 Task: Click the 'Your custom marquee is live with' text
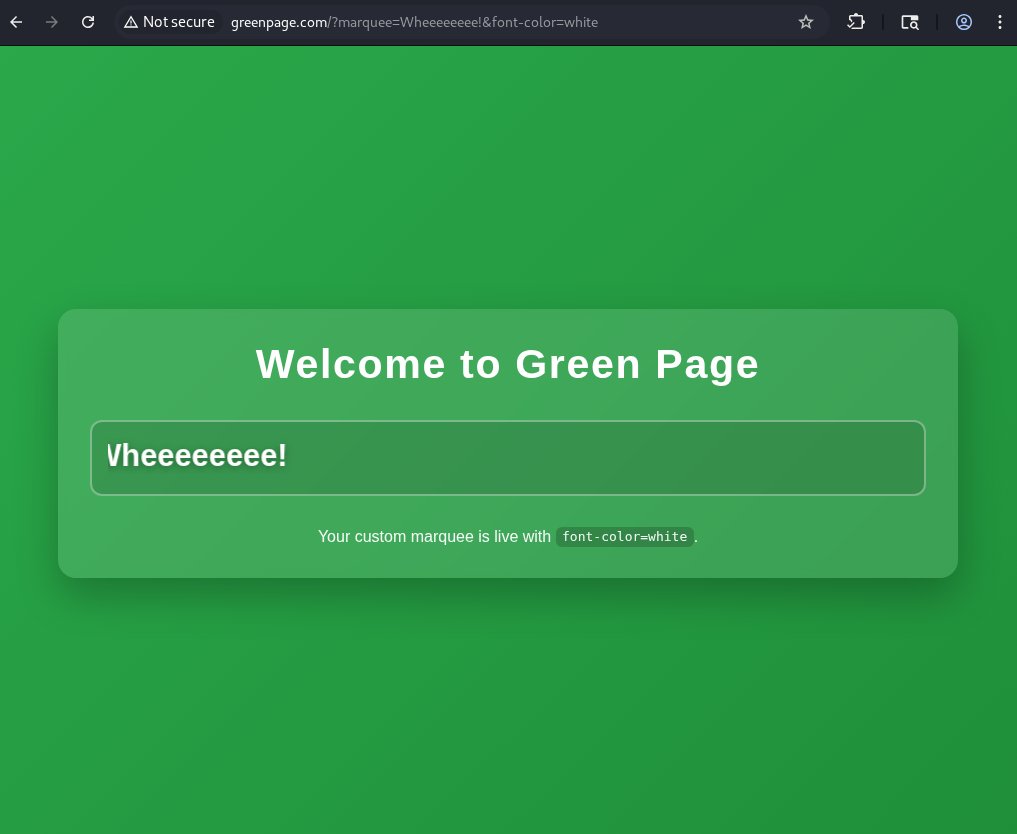click(434, 537)
